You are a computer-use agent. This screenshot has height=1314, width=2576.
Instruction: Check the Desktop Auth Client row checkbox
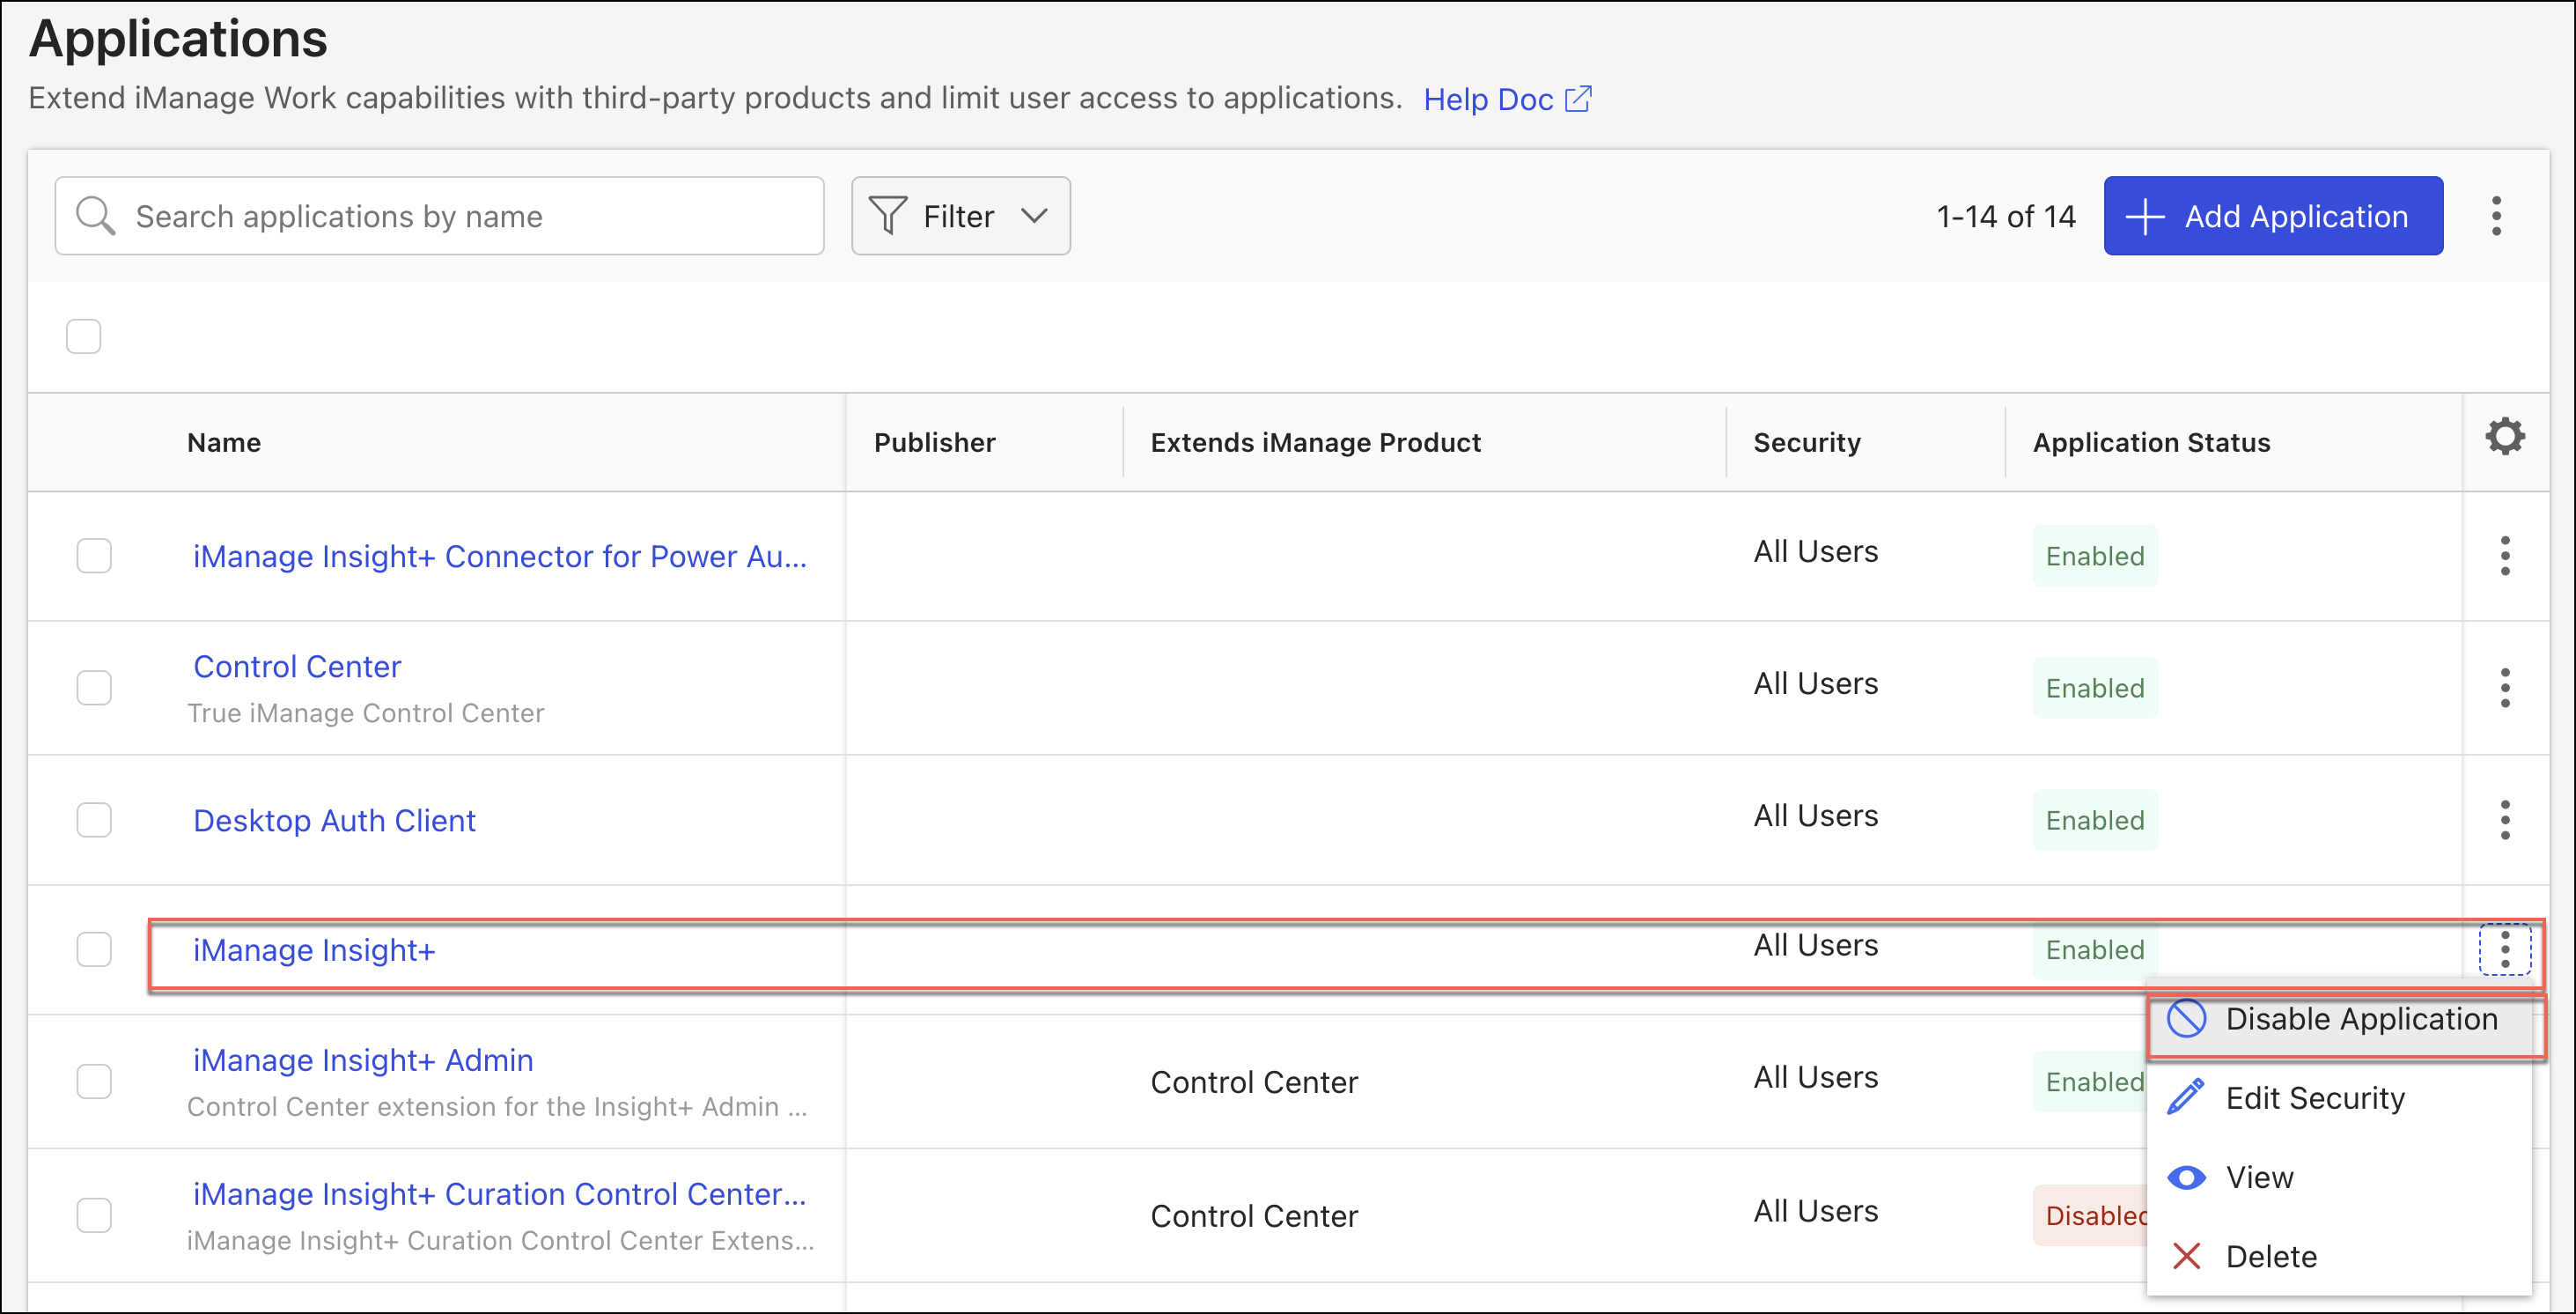pyautogui.click(x=94, y=819)
